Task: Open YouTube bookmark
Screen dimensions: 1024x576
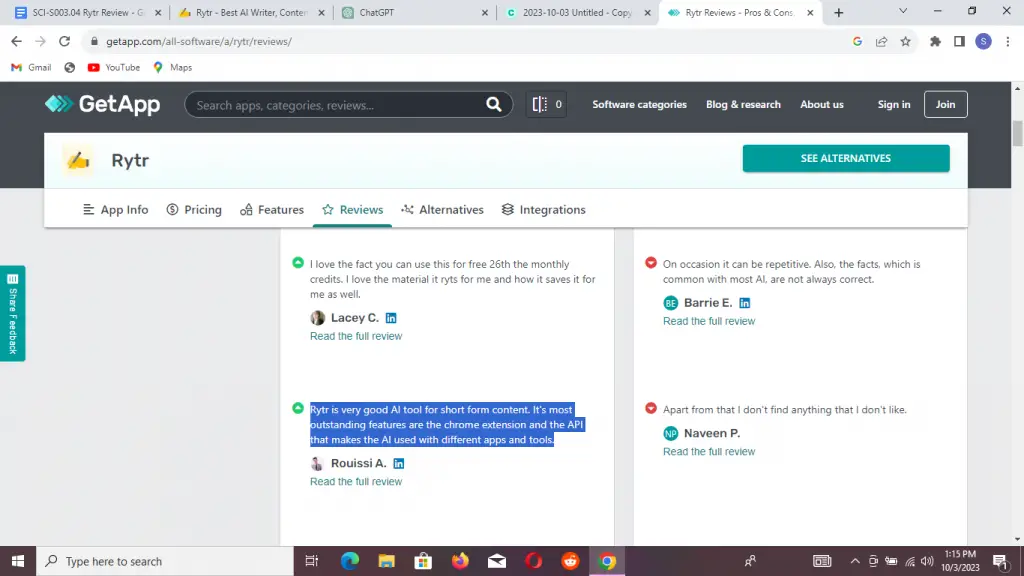Action: (x=114, y=67)
